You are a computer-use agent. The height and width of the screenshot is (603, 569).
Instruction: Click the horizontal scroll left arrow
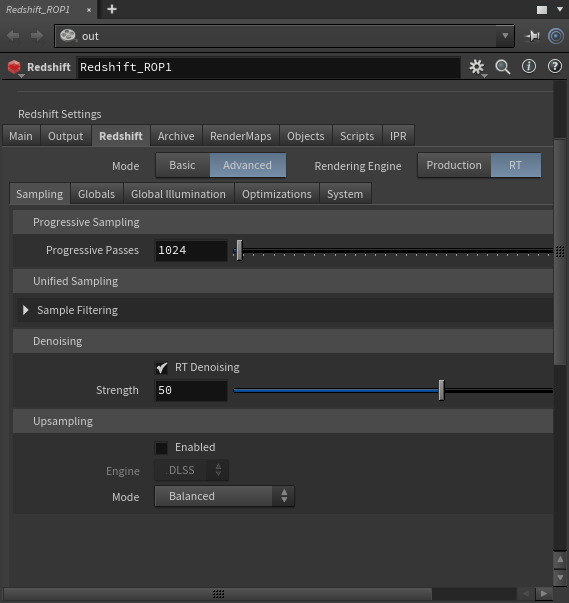(x=526, y=594)
